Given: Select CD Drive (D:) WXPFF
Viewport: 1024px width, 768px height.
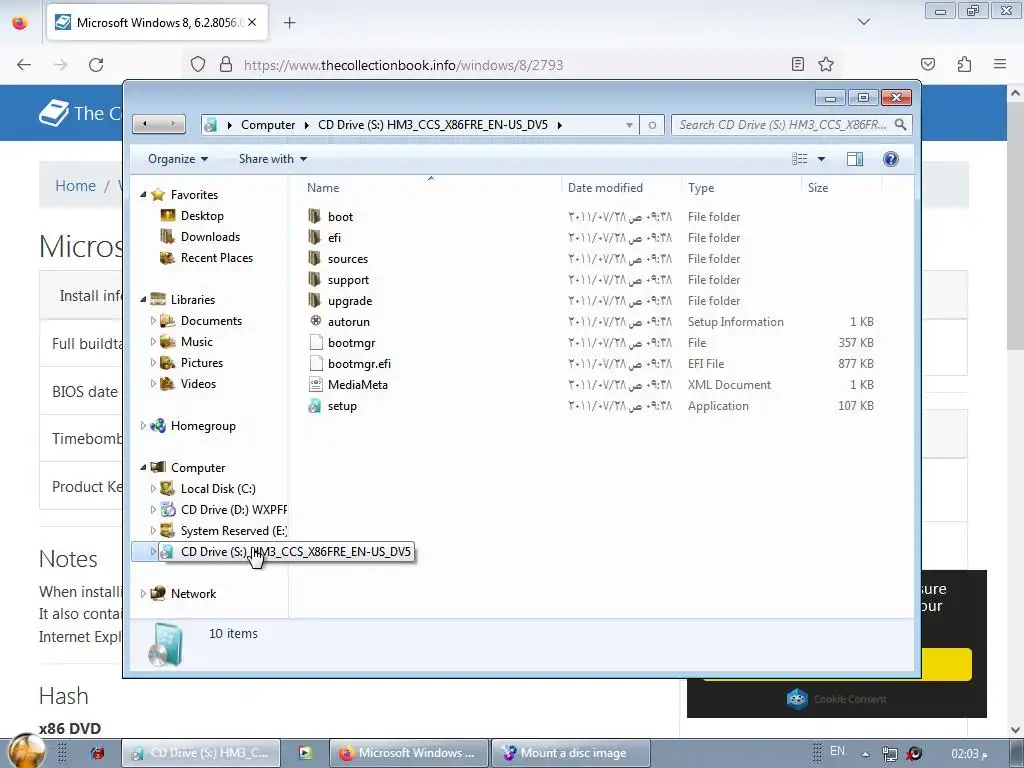Looking at the screenshot, I should coord(233,509).
